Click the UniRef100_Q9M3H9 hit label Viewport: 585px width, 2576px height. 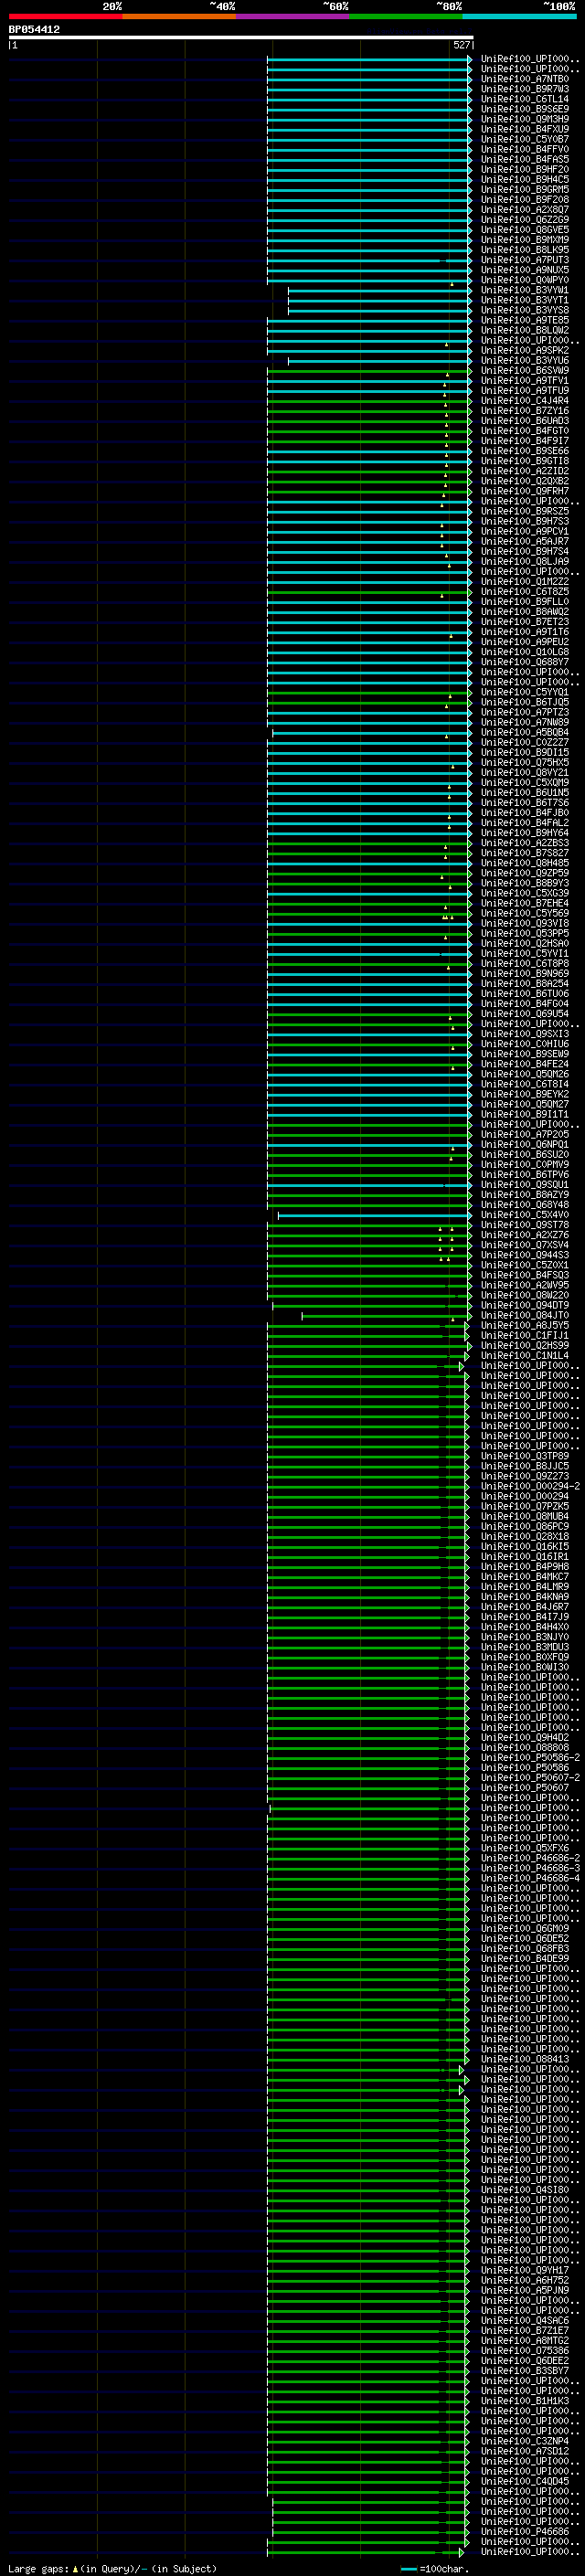tap(525, 119)
